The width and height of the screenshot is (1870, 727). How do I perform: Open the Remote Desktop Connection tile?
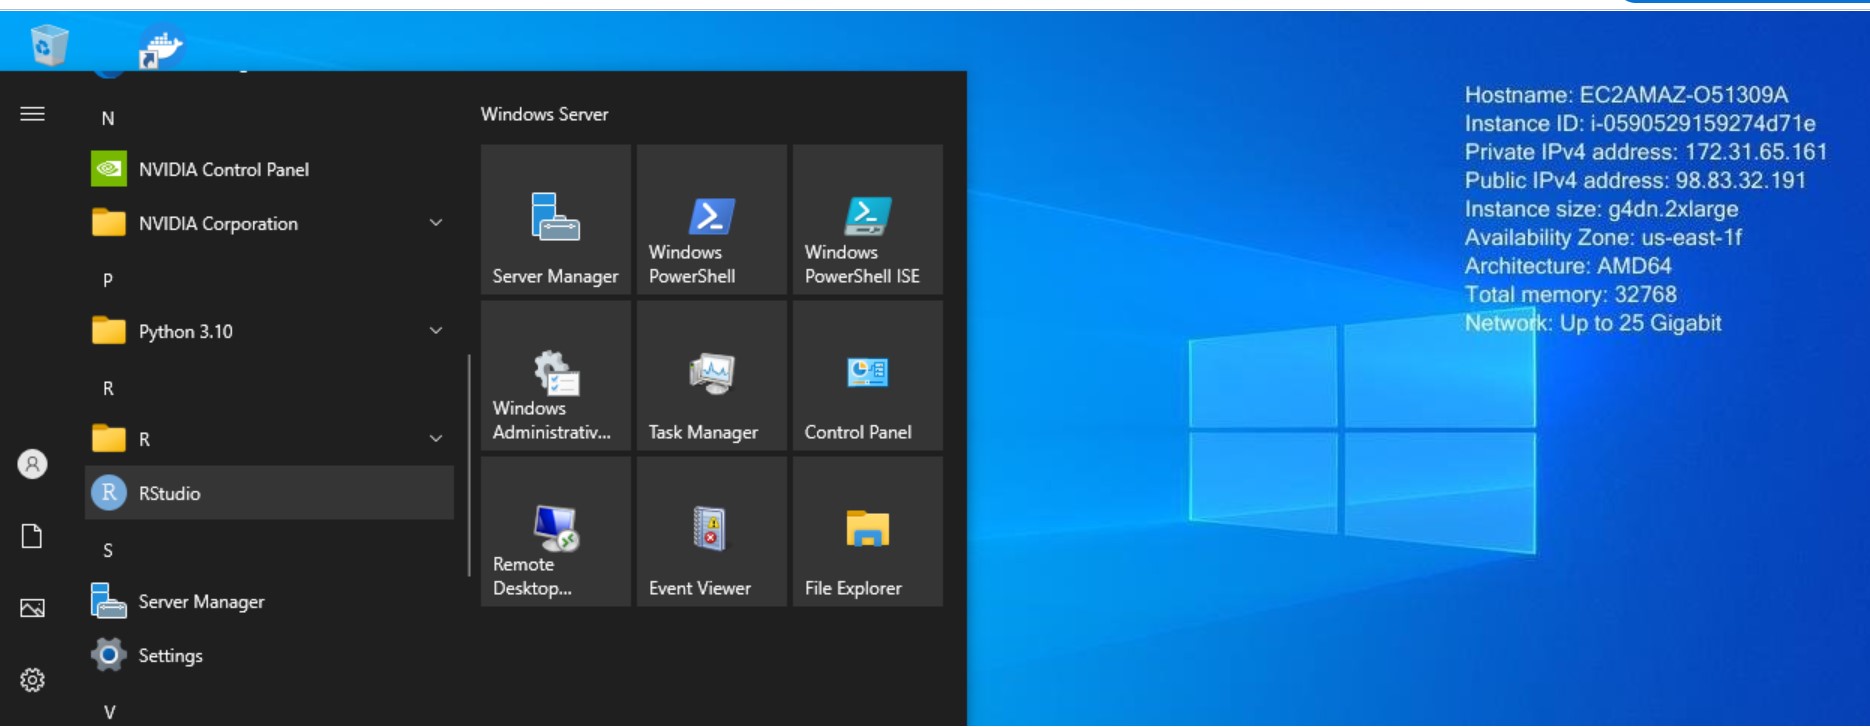pos(556,532)
